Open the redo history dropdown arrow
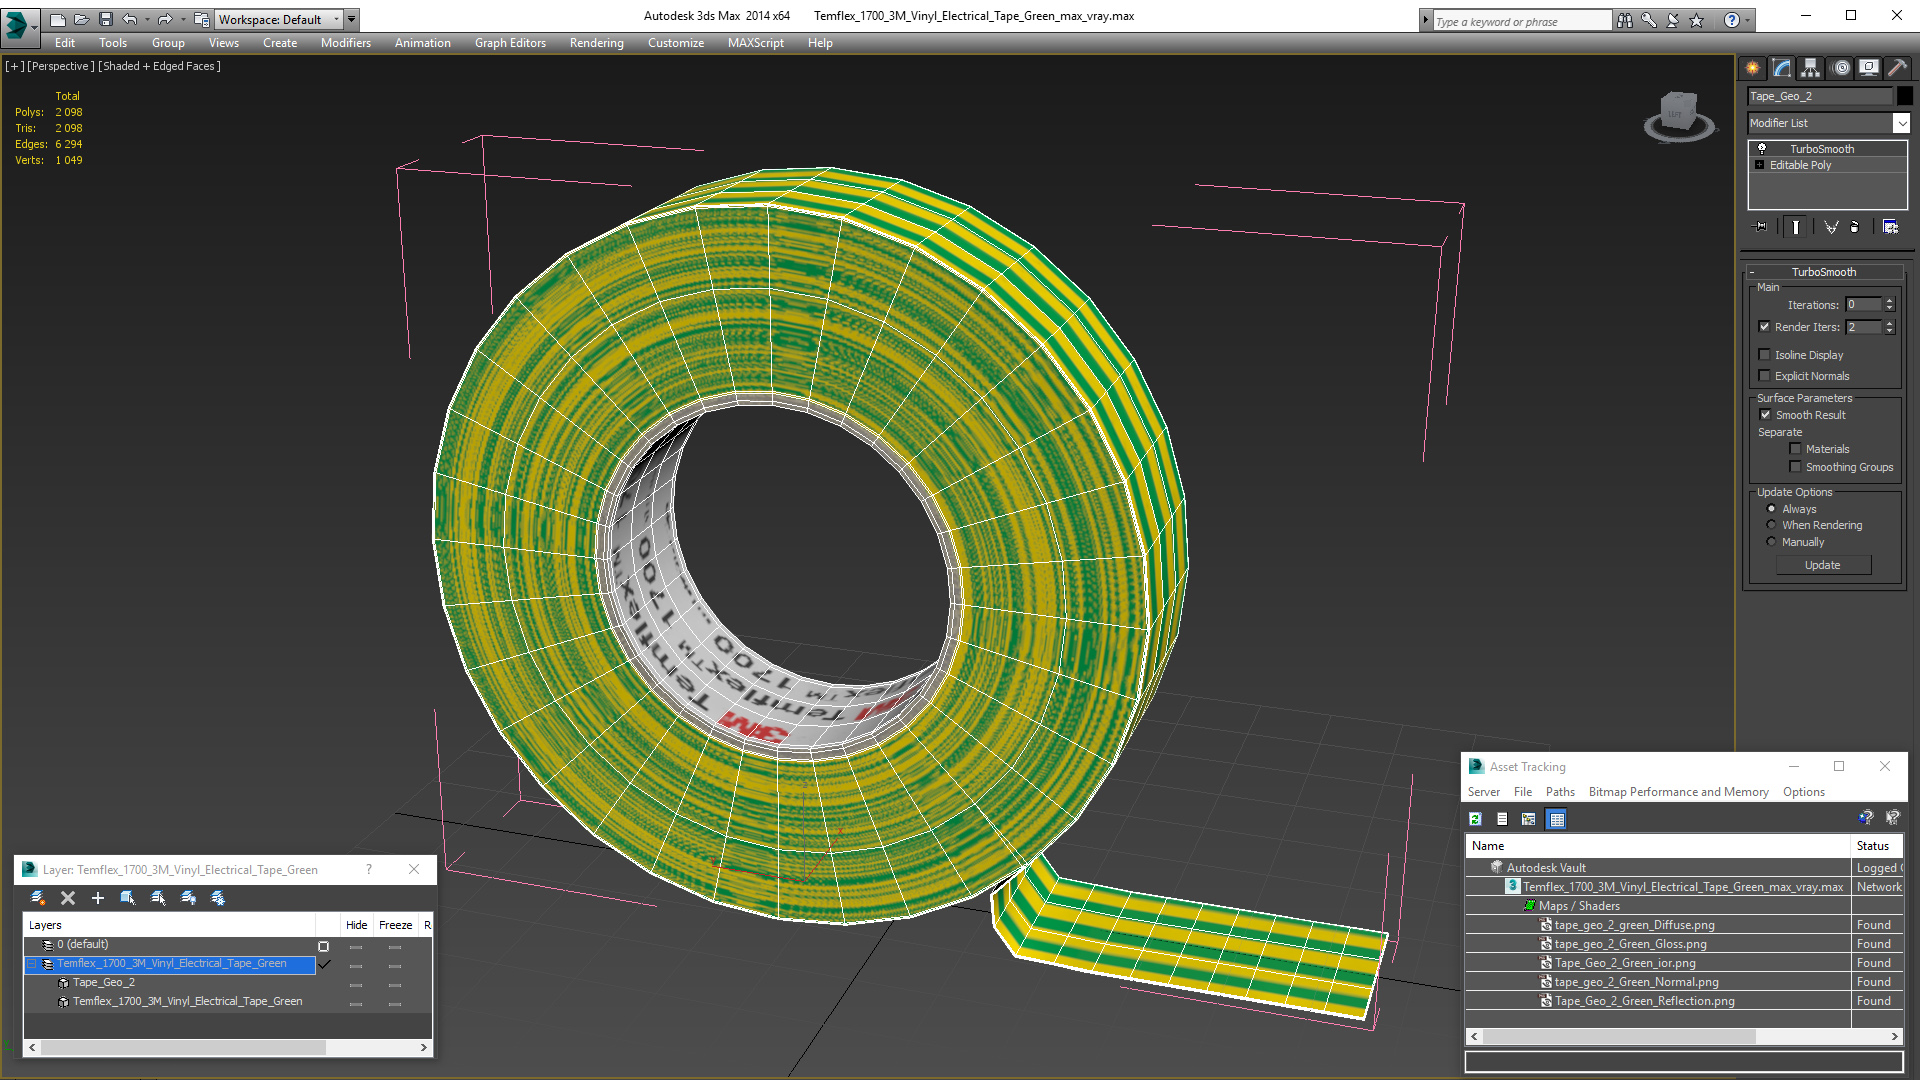Image resolution: width=1920 pixels, height=1080 pixels. coord(183,19)
